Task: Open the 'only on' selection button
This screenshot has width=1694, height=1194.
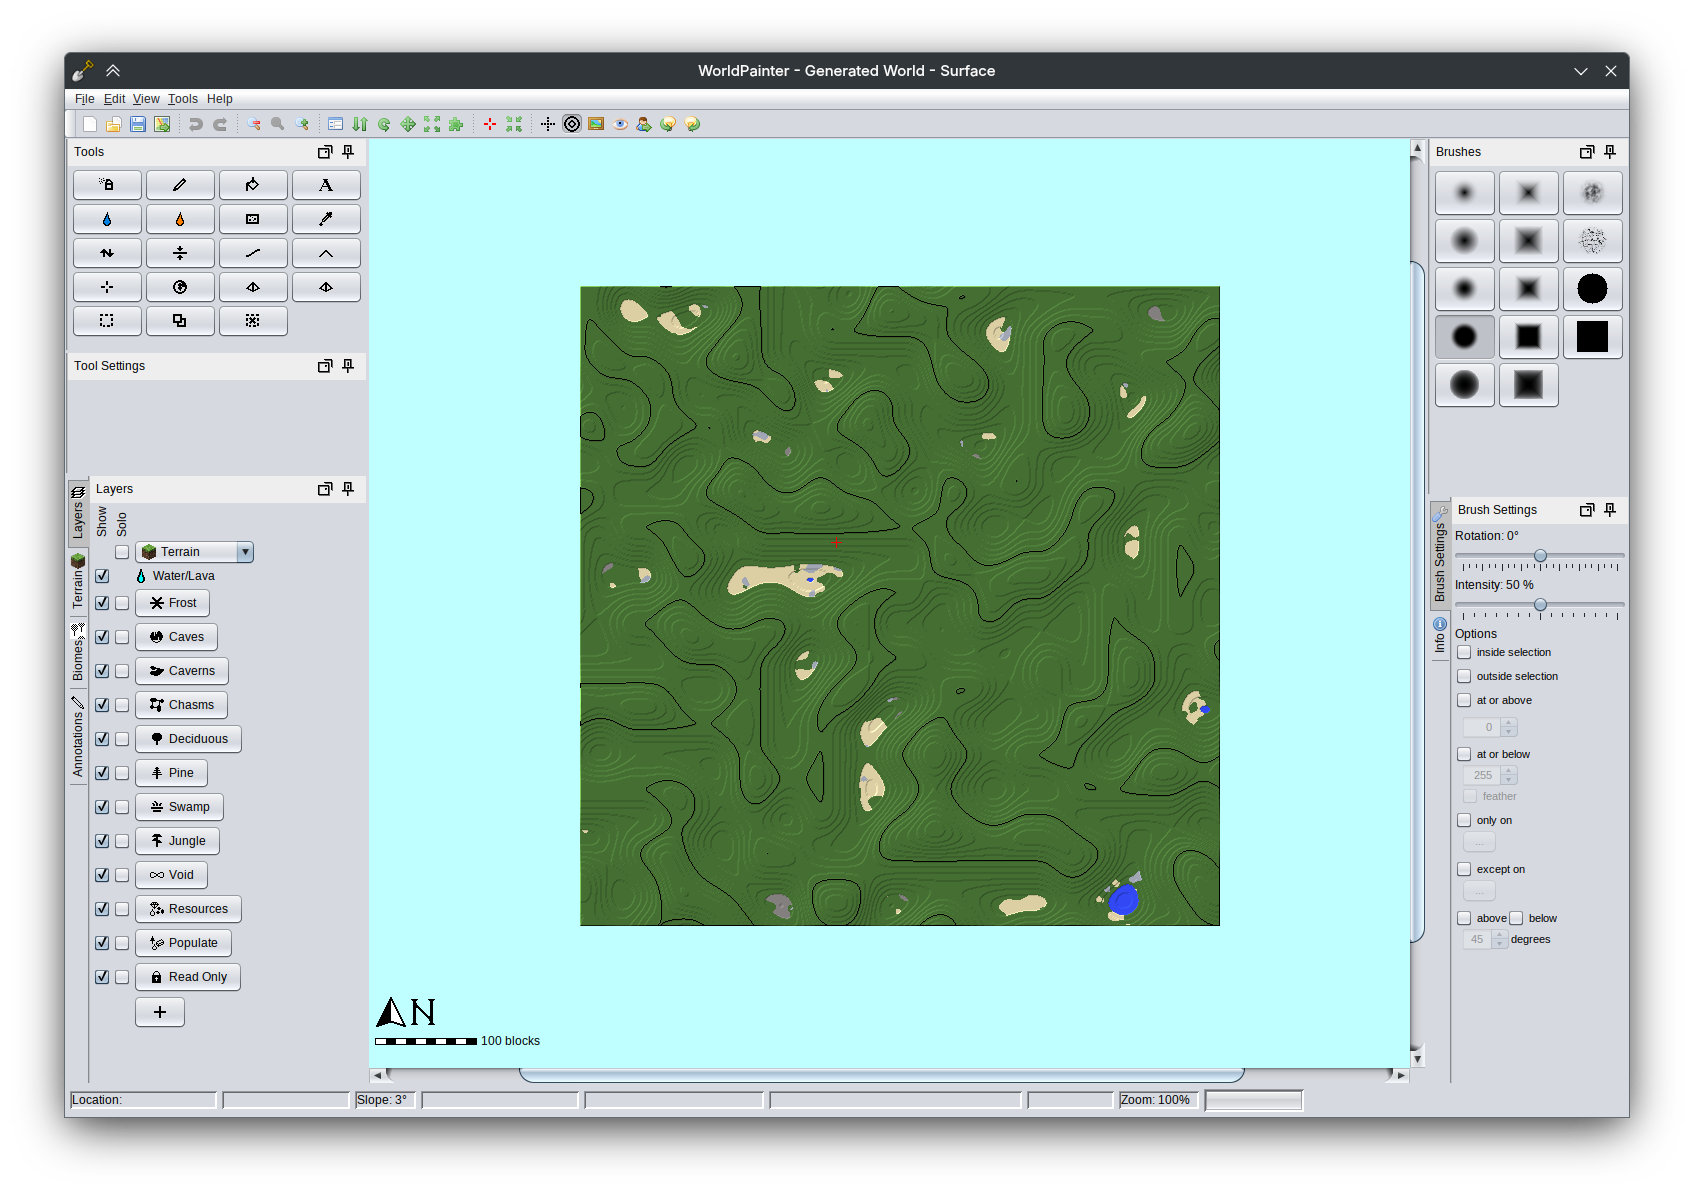Action: (x=1479, y=842)
